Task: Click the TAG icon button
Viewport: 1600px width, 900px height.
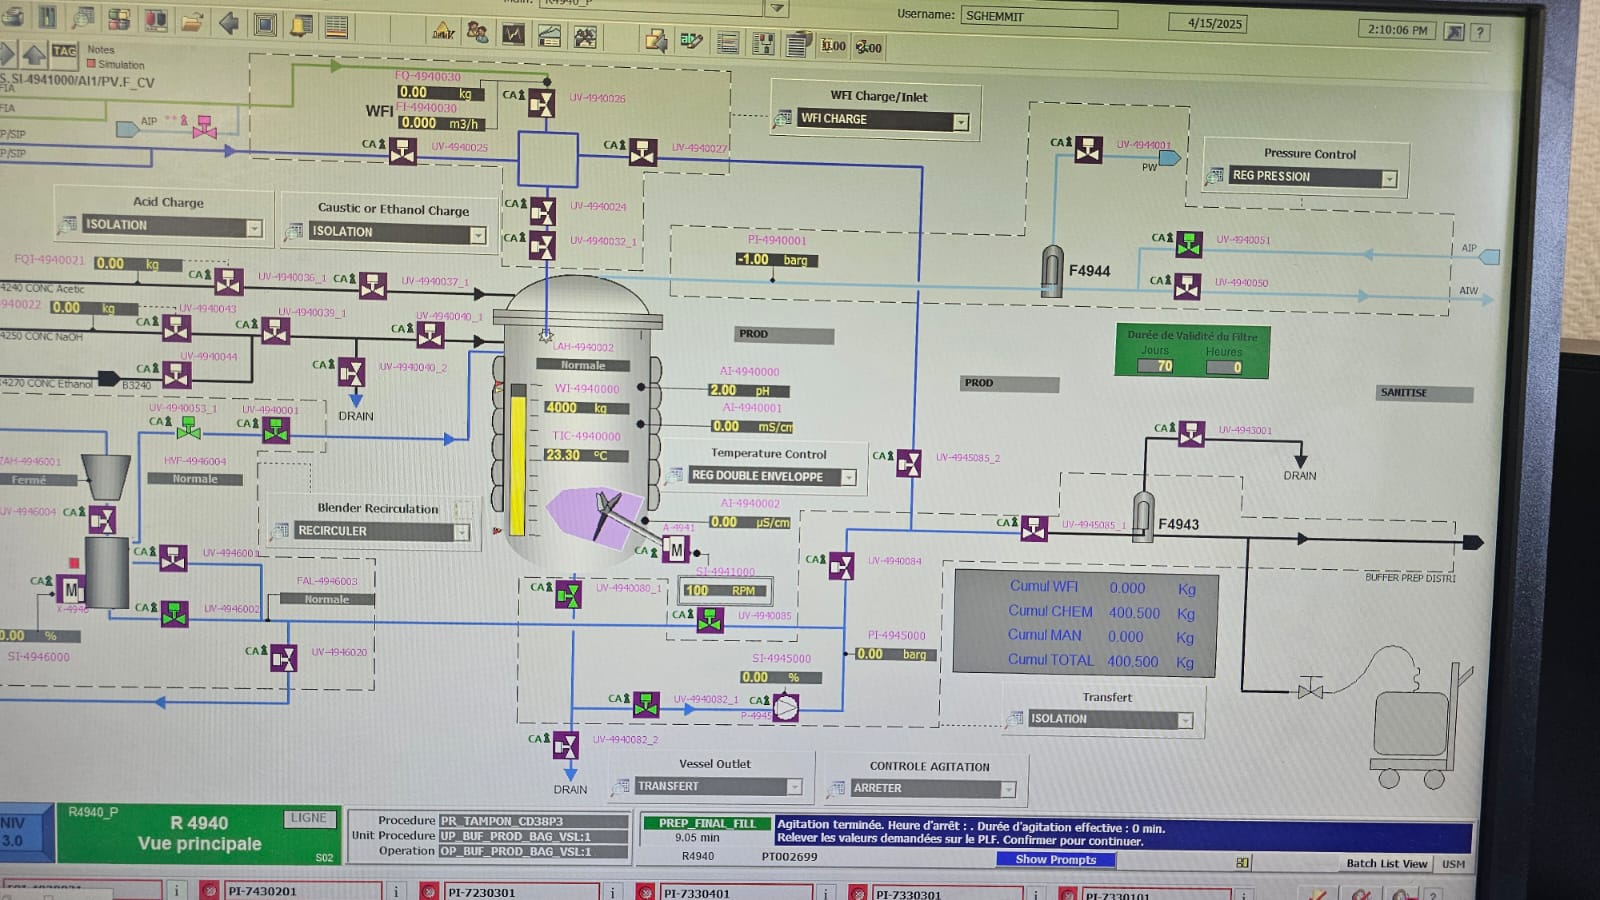Action: tap(64, 51)
